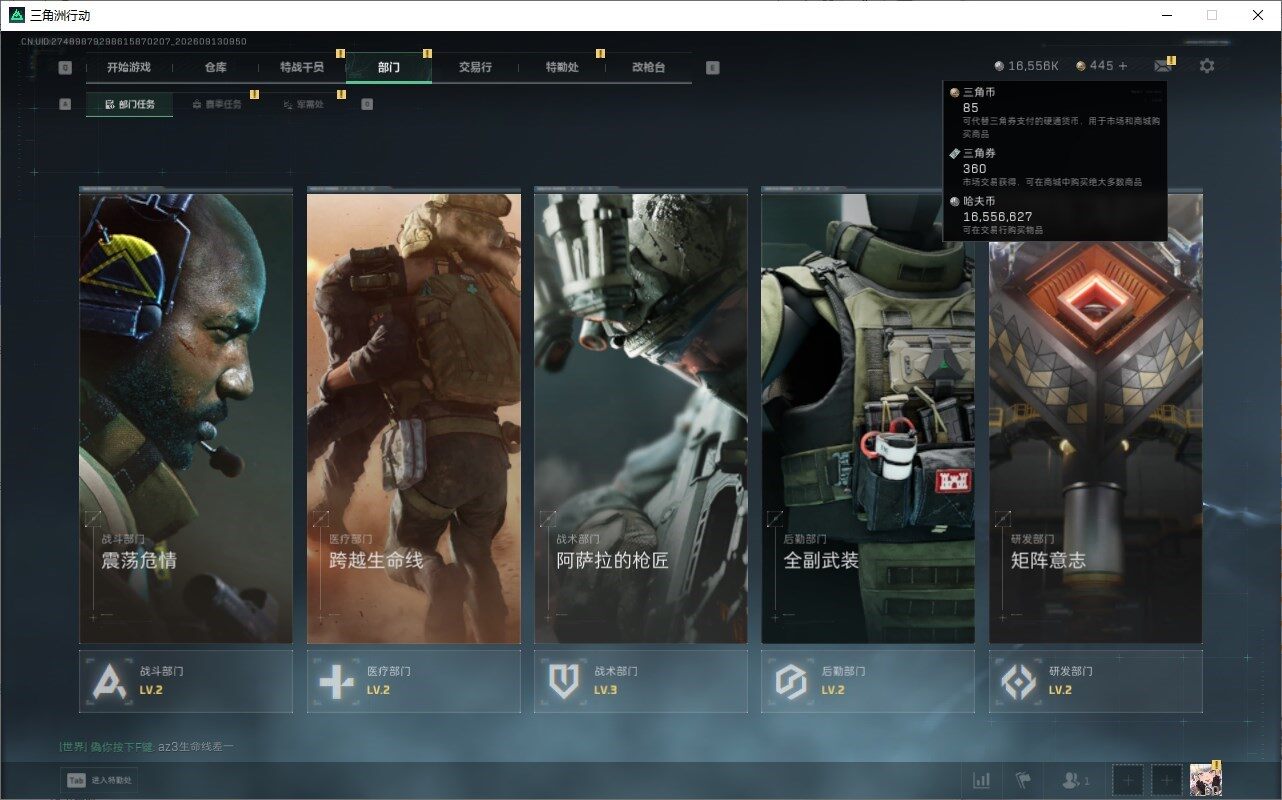The height and width of the screenshot is (800, 1282).
Task: Click the flag icon in bottom bar
Action: 1023,780
